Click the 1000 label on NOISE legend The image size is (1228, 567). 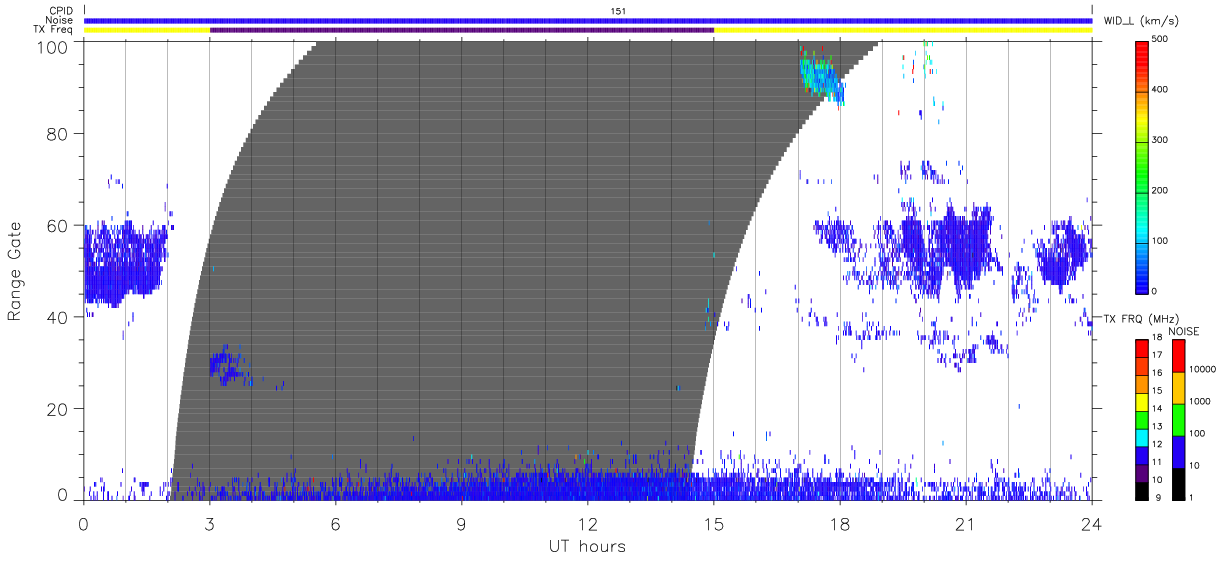coord(1200,401)
